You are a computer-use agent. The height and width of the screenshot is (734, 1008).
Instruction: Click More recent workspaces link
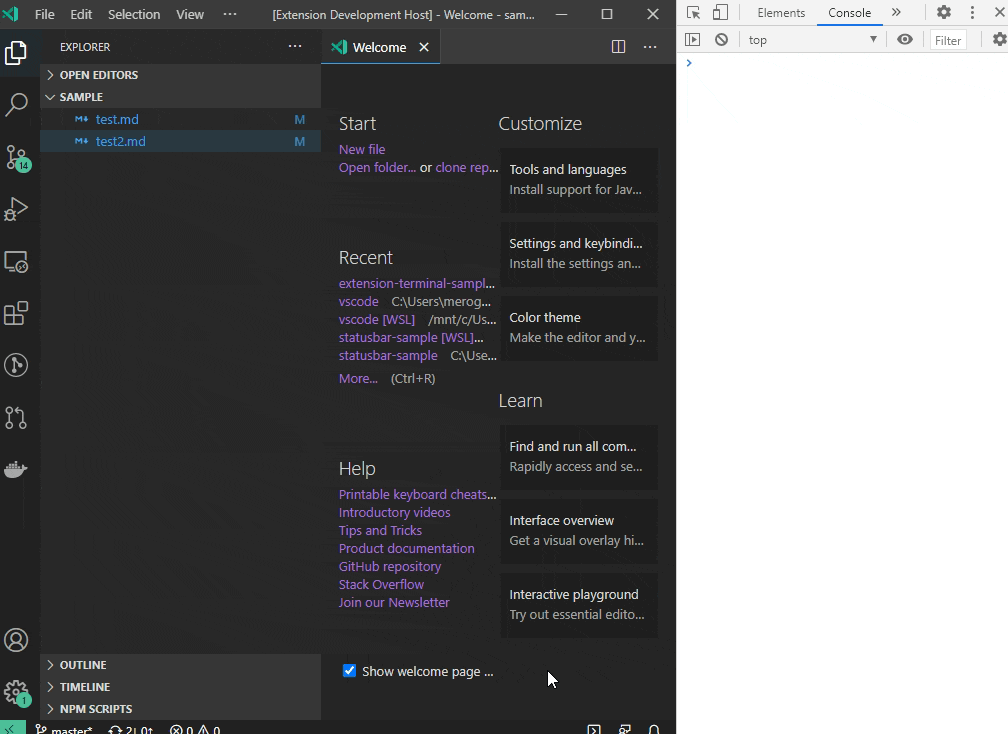click(x=358, y=379)
